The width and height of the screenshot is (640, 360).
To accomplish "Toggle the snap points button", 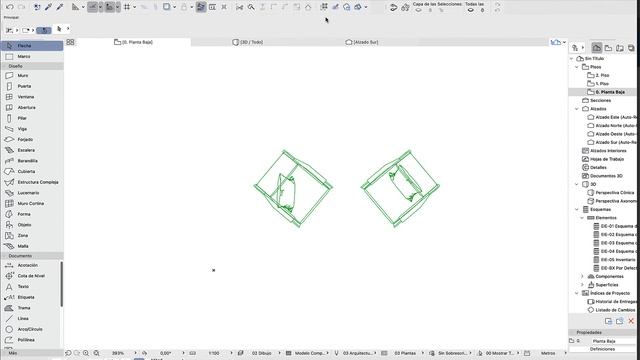I will pyautogui.click(x=109, y=7).
